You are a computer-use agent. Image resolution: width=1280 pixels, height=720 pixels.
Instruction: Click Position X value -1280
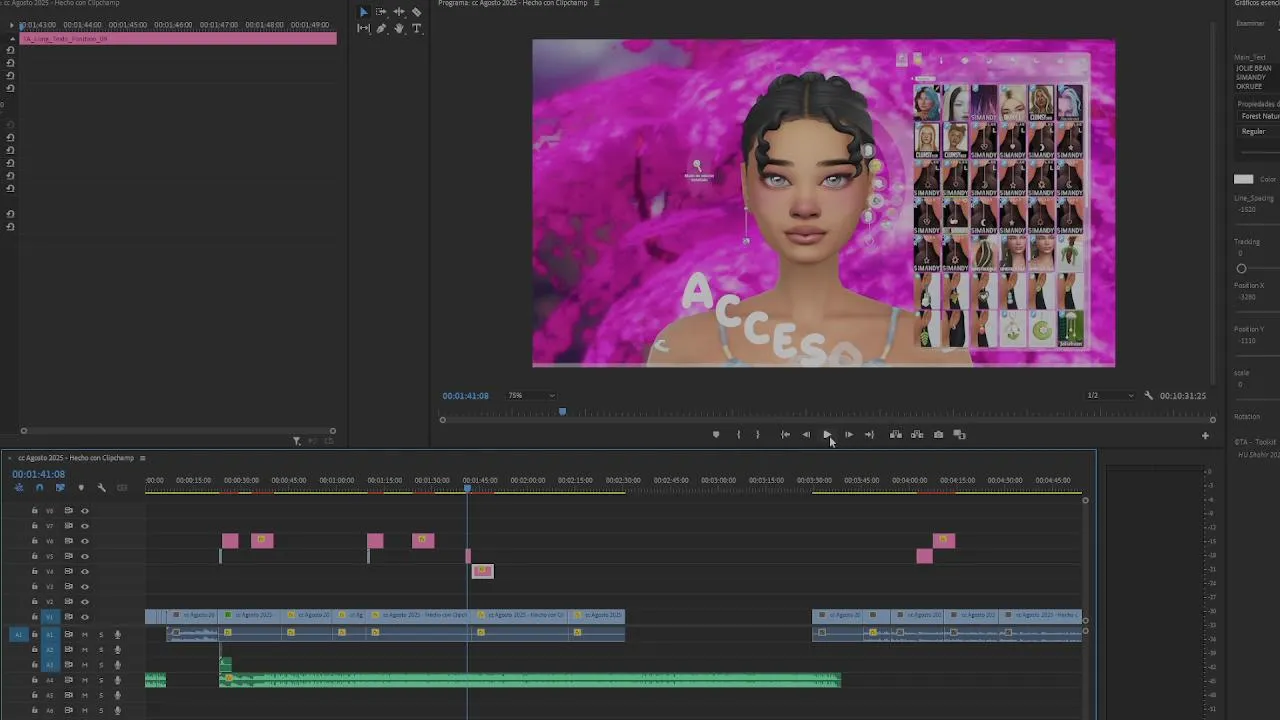click(1247, 297)
